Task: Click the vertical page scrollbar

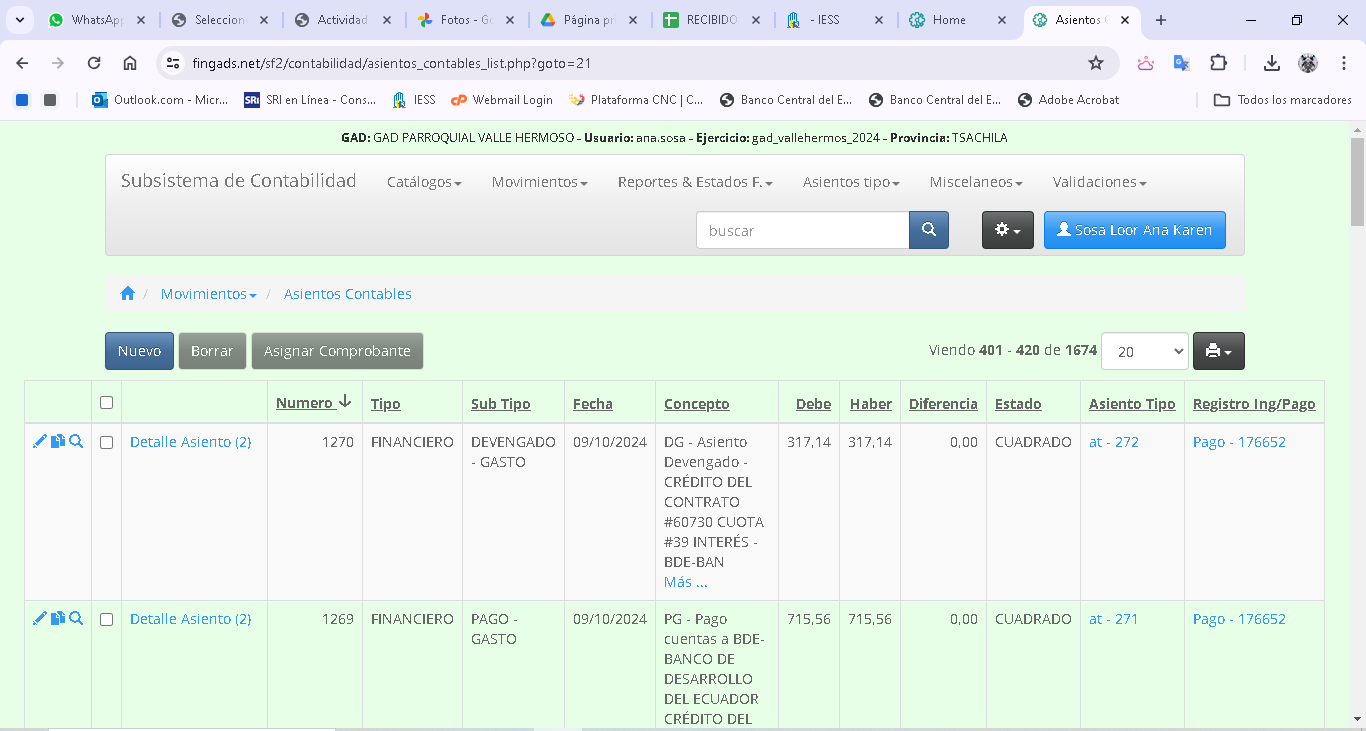Action: (x=1357, y=400)
